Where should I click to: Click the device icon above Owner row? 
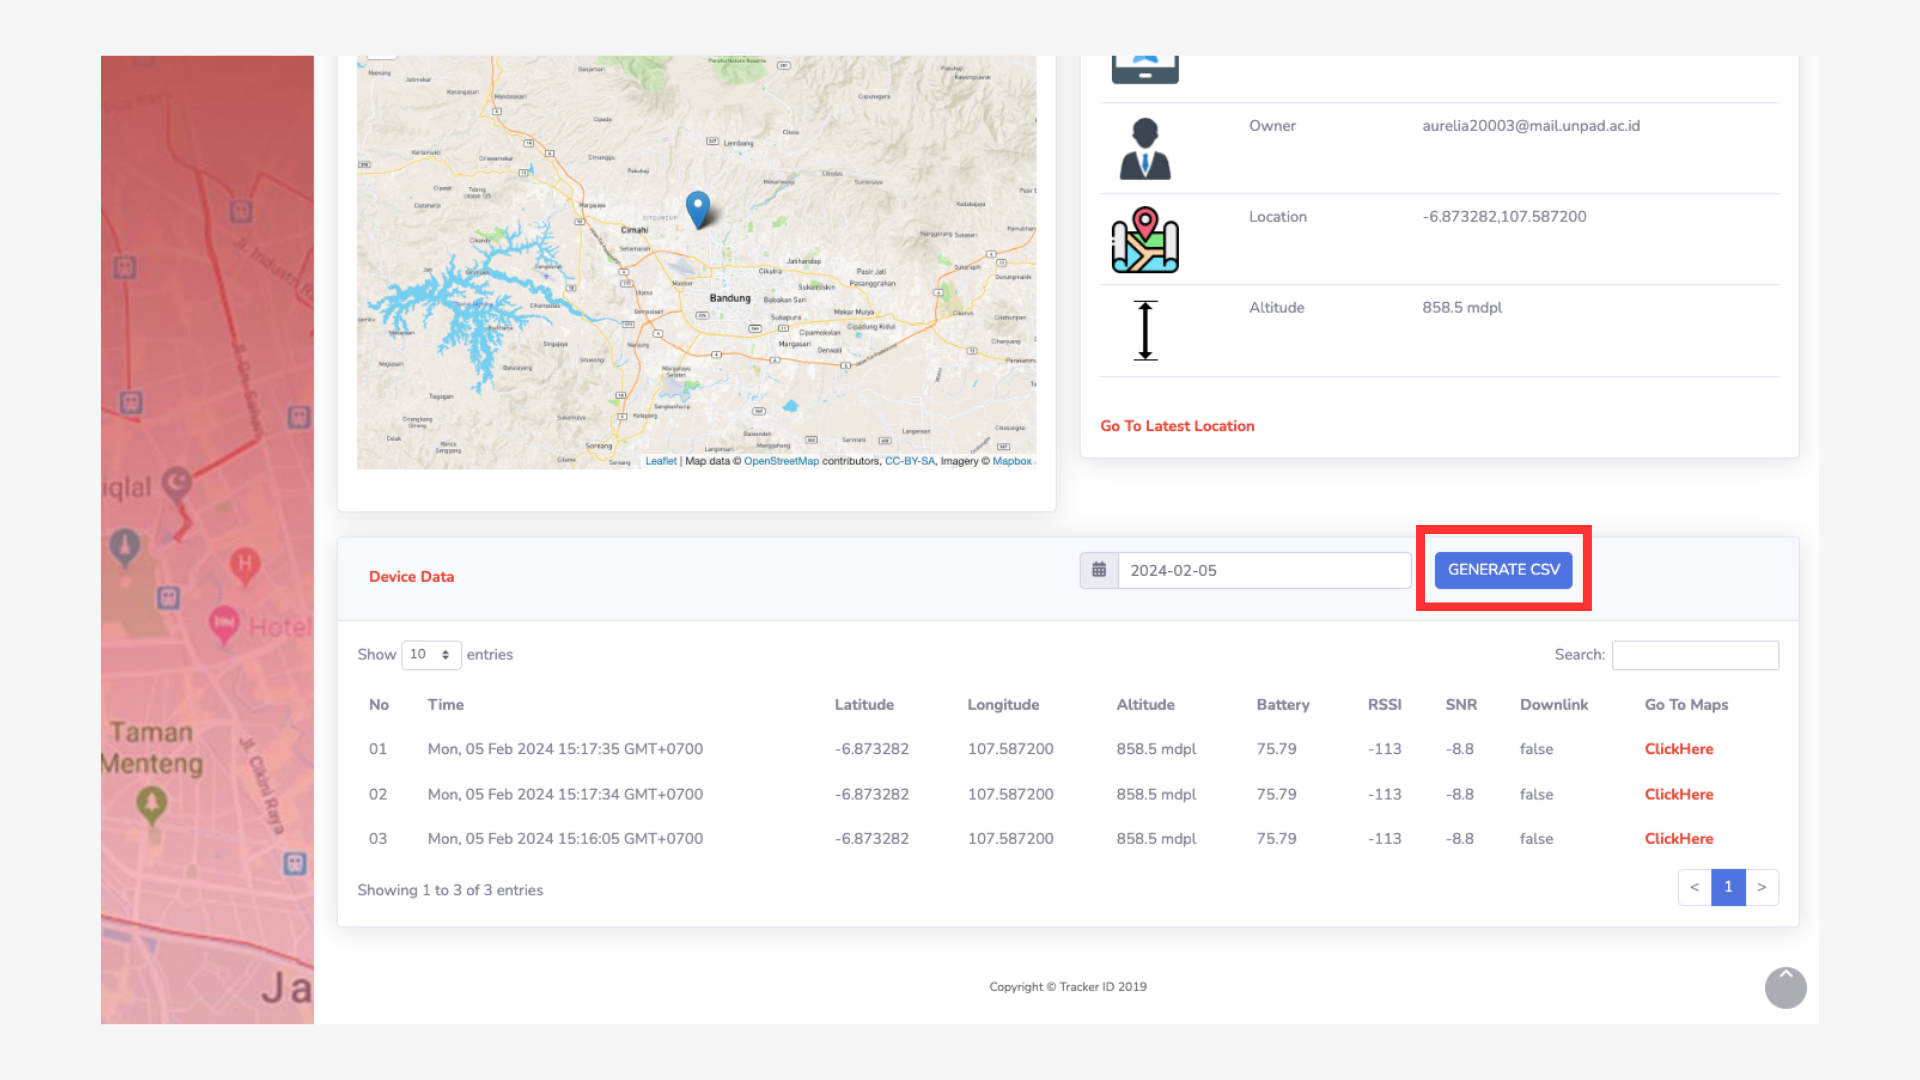point(1145,70)
